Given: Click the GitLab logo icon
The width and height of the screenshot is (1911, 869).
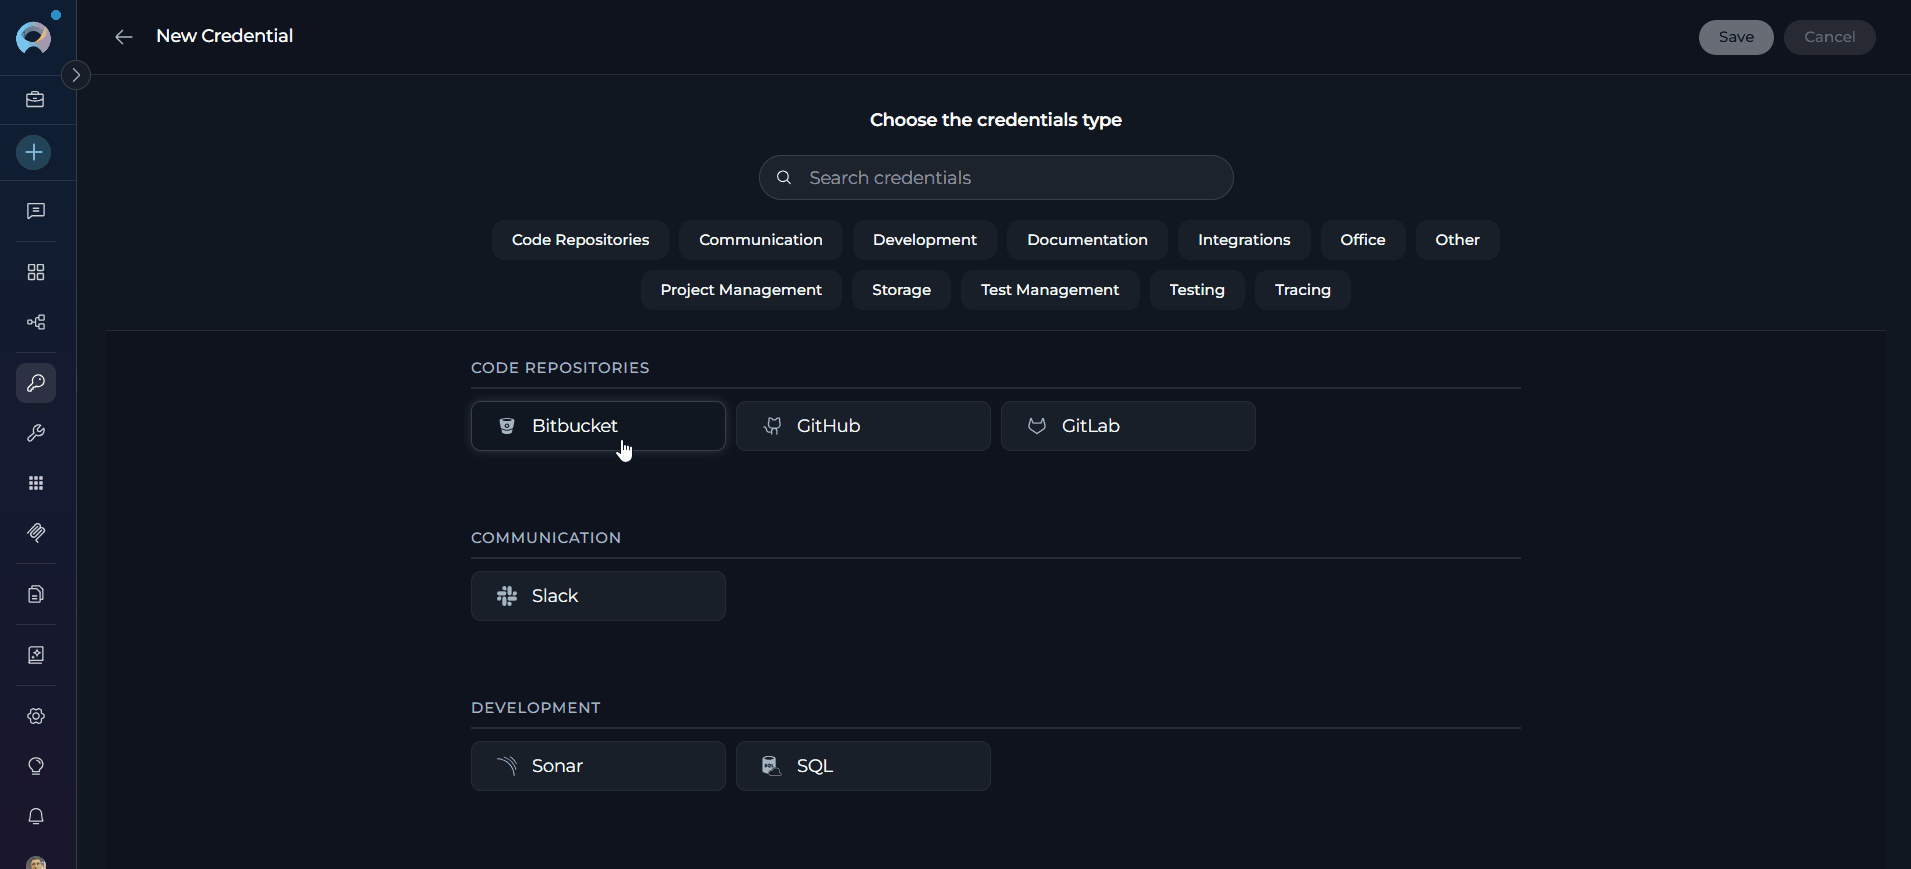Looking at the screenshot, I should [1037, 426].
